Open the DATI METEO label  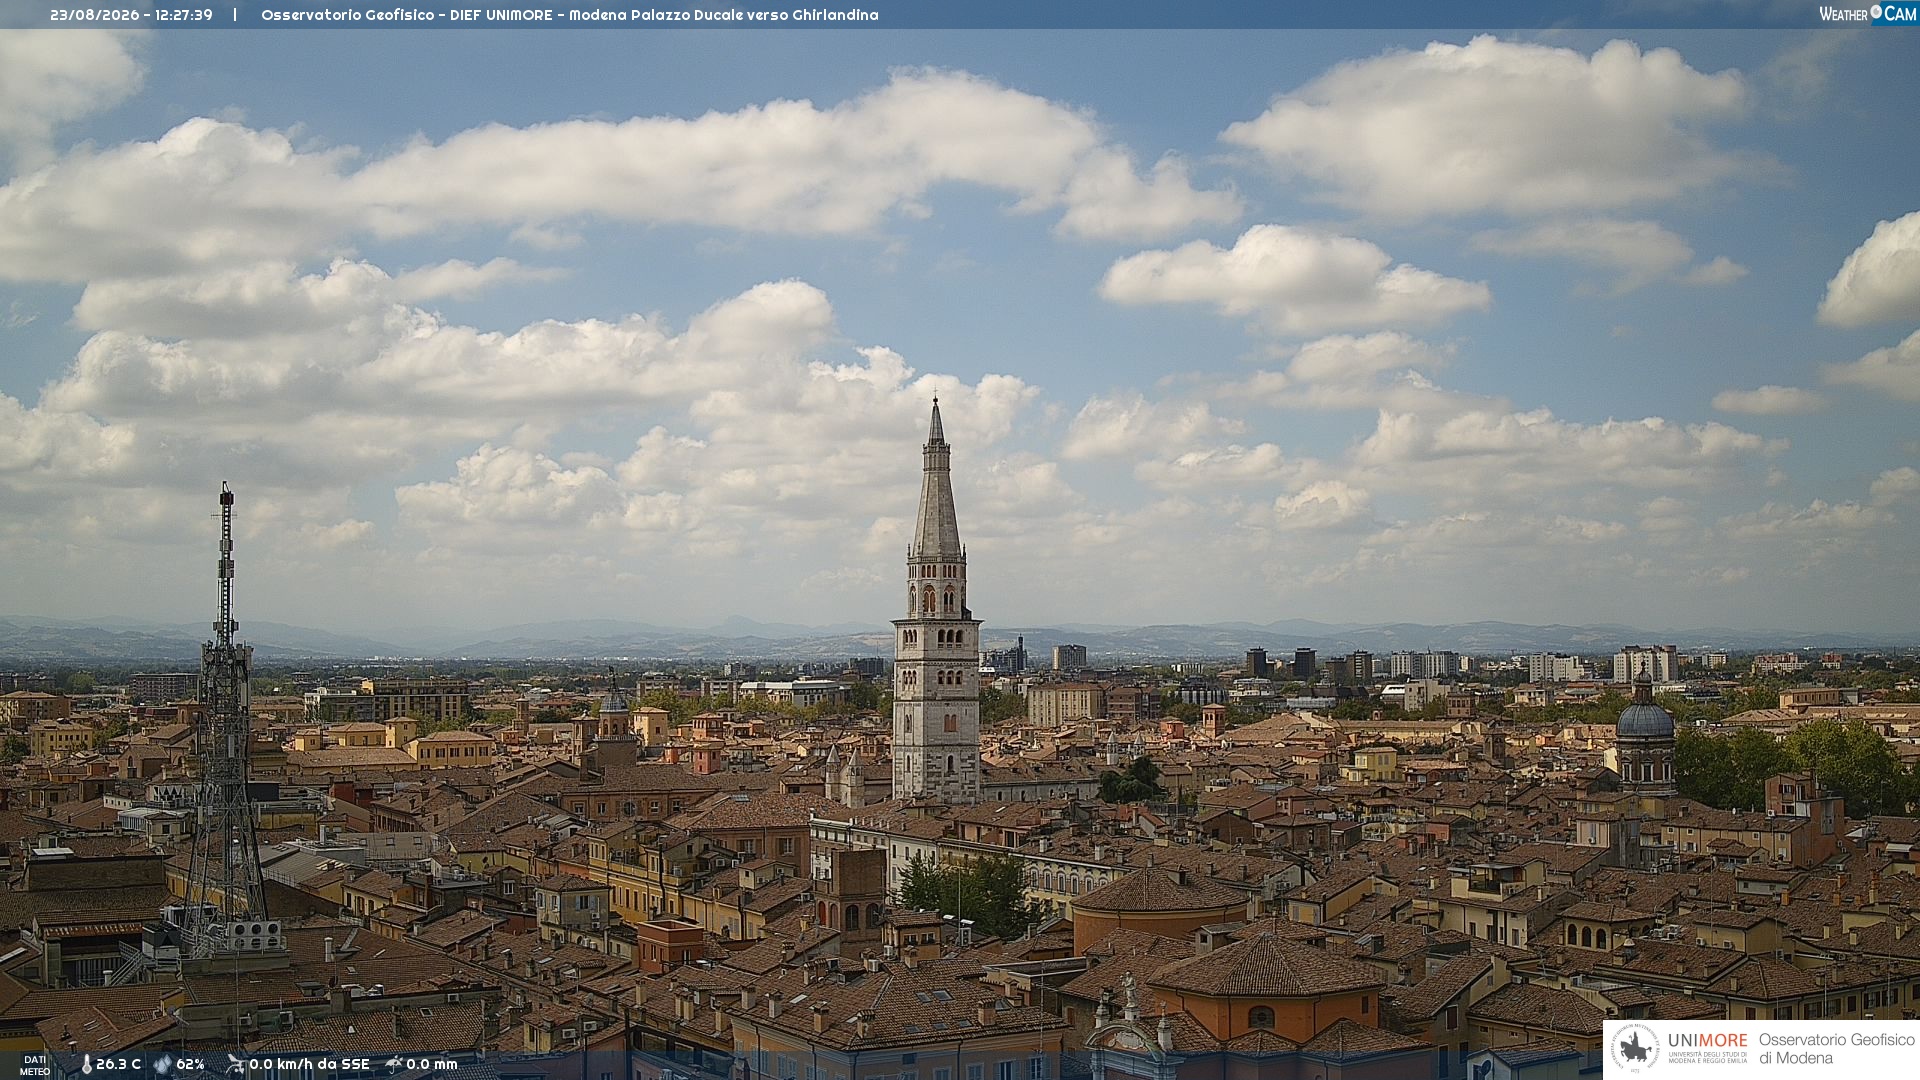35,1065
